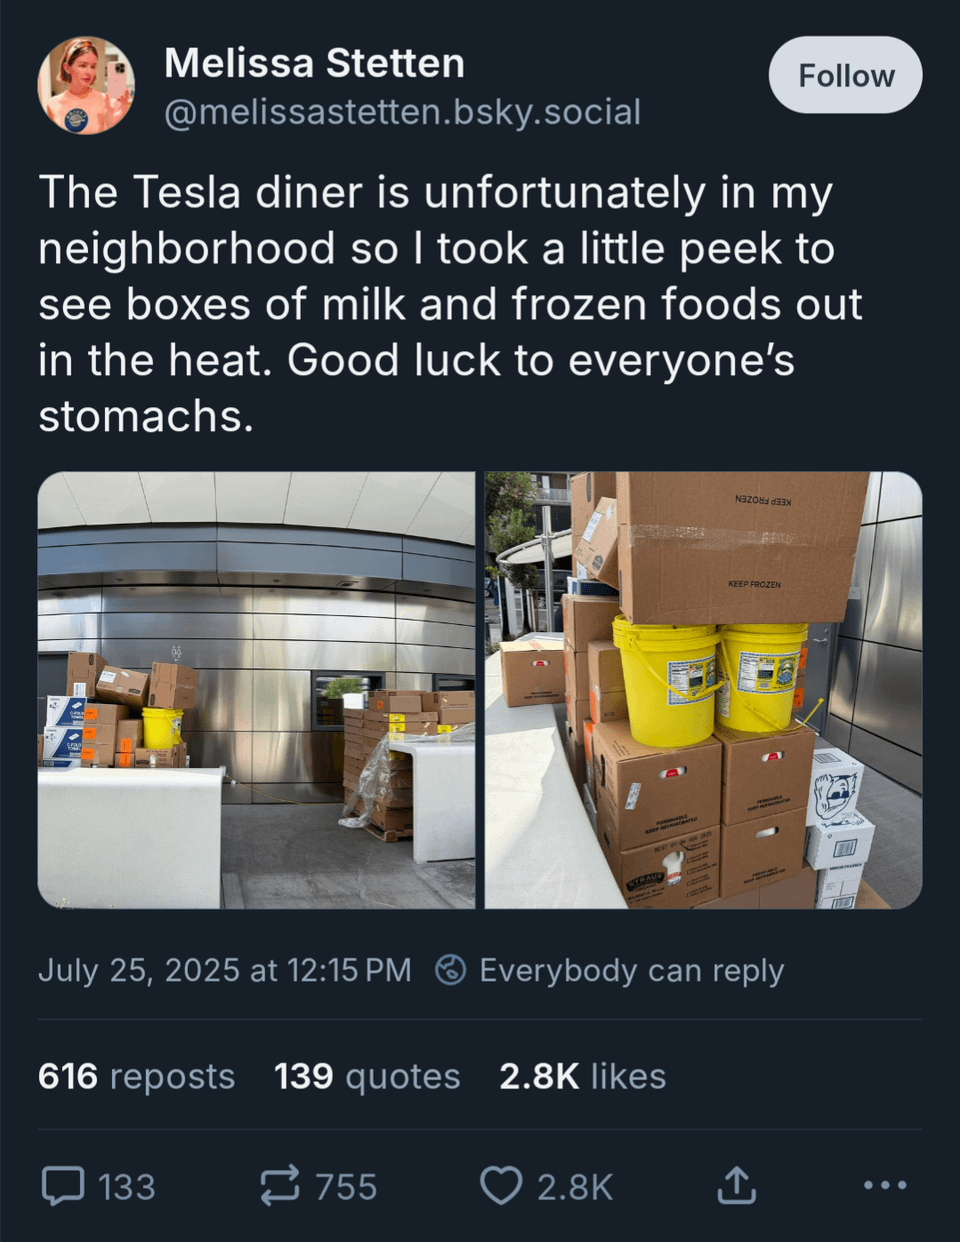
Task: Like the post with heart icon
Action: pyautogui.click(x=501, y=1186)
